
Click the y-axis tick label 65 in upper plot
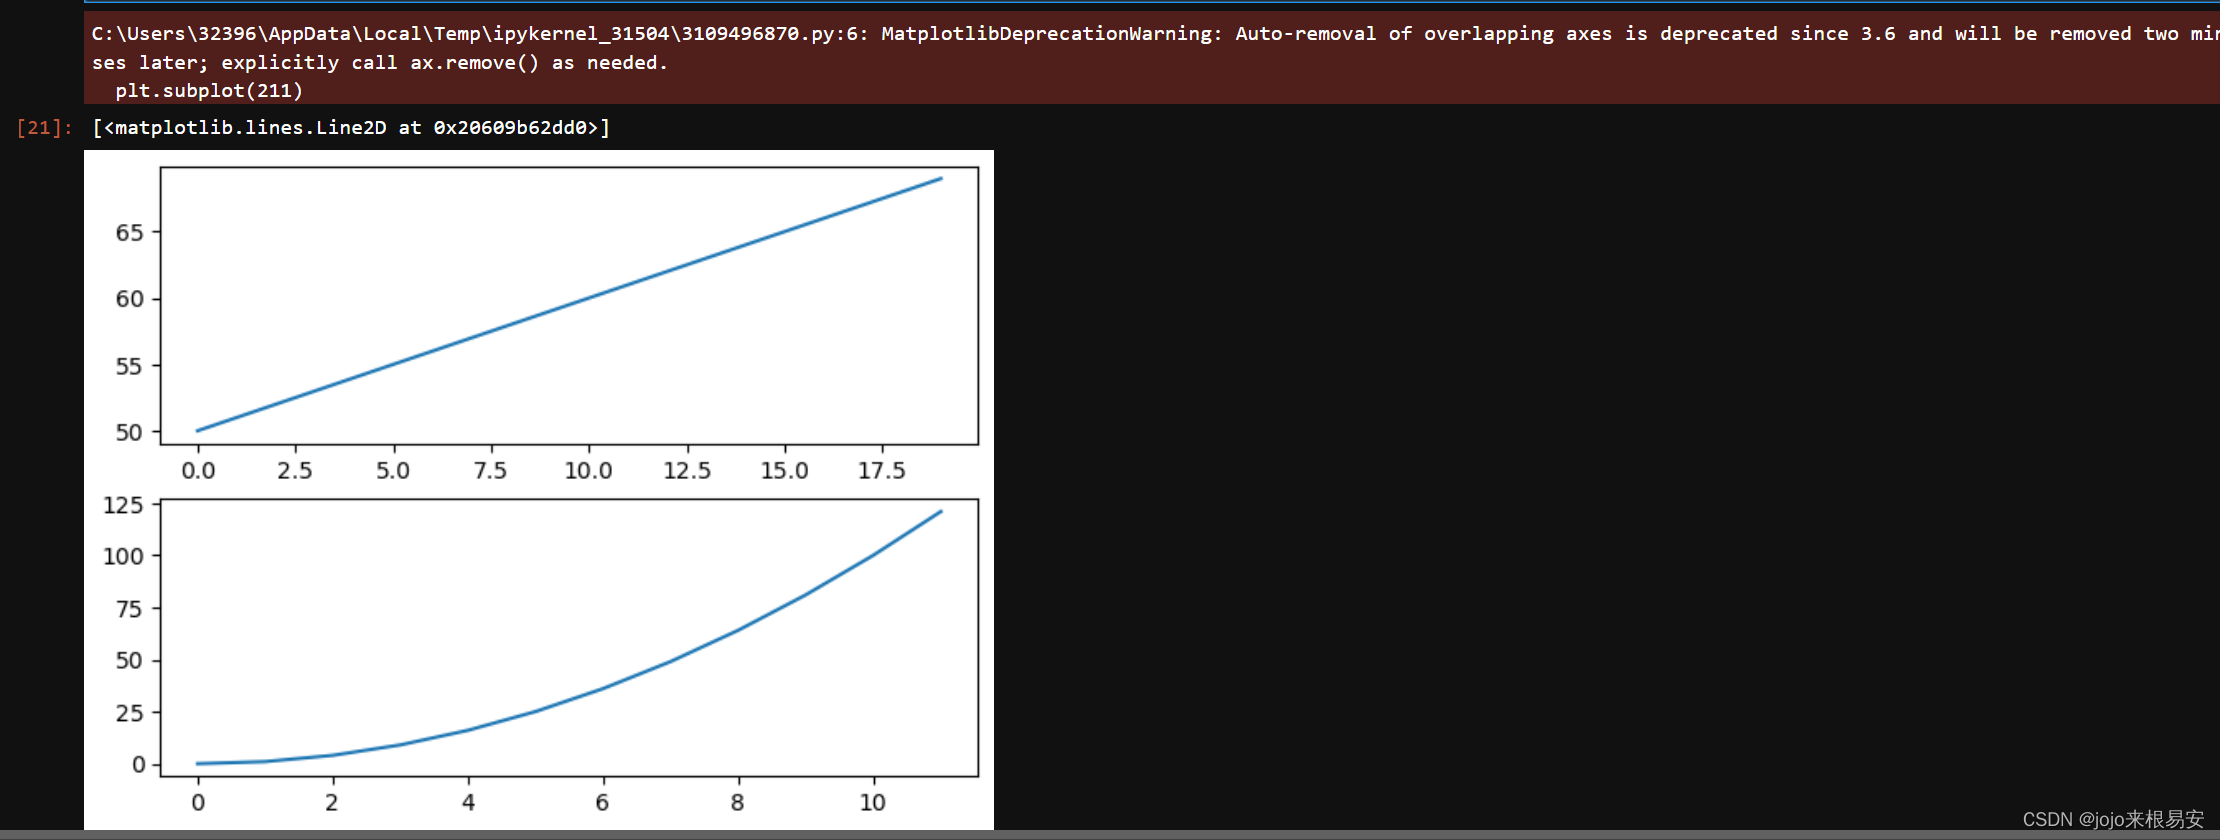[129, 233]
